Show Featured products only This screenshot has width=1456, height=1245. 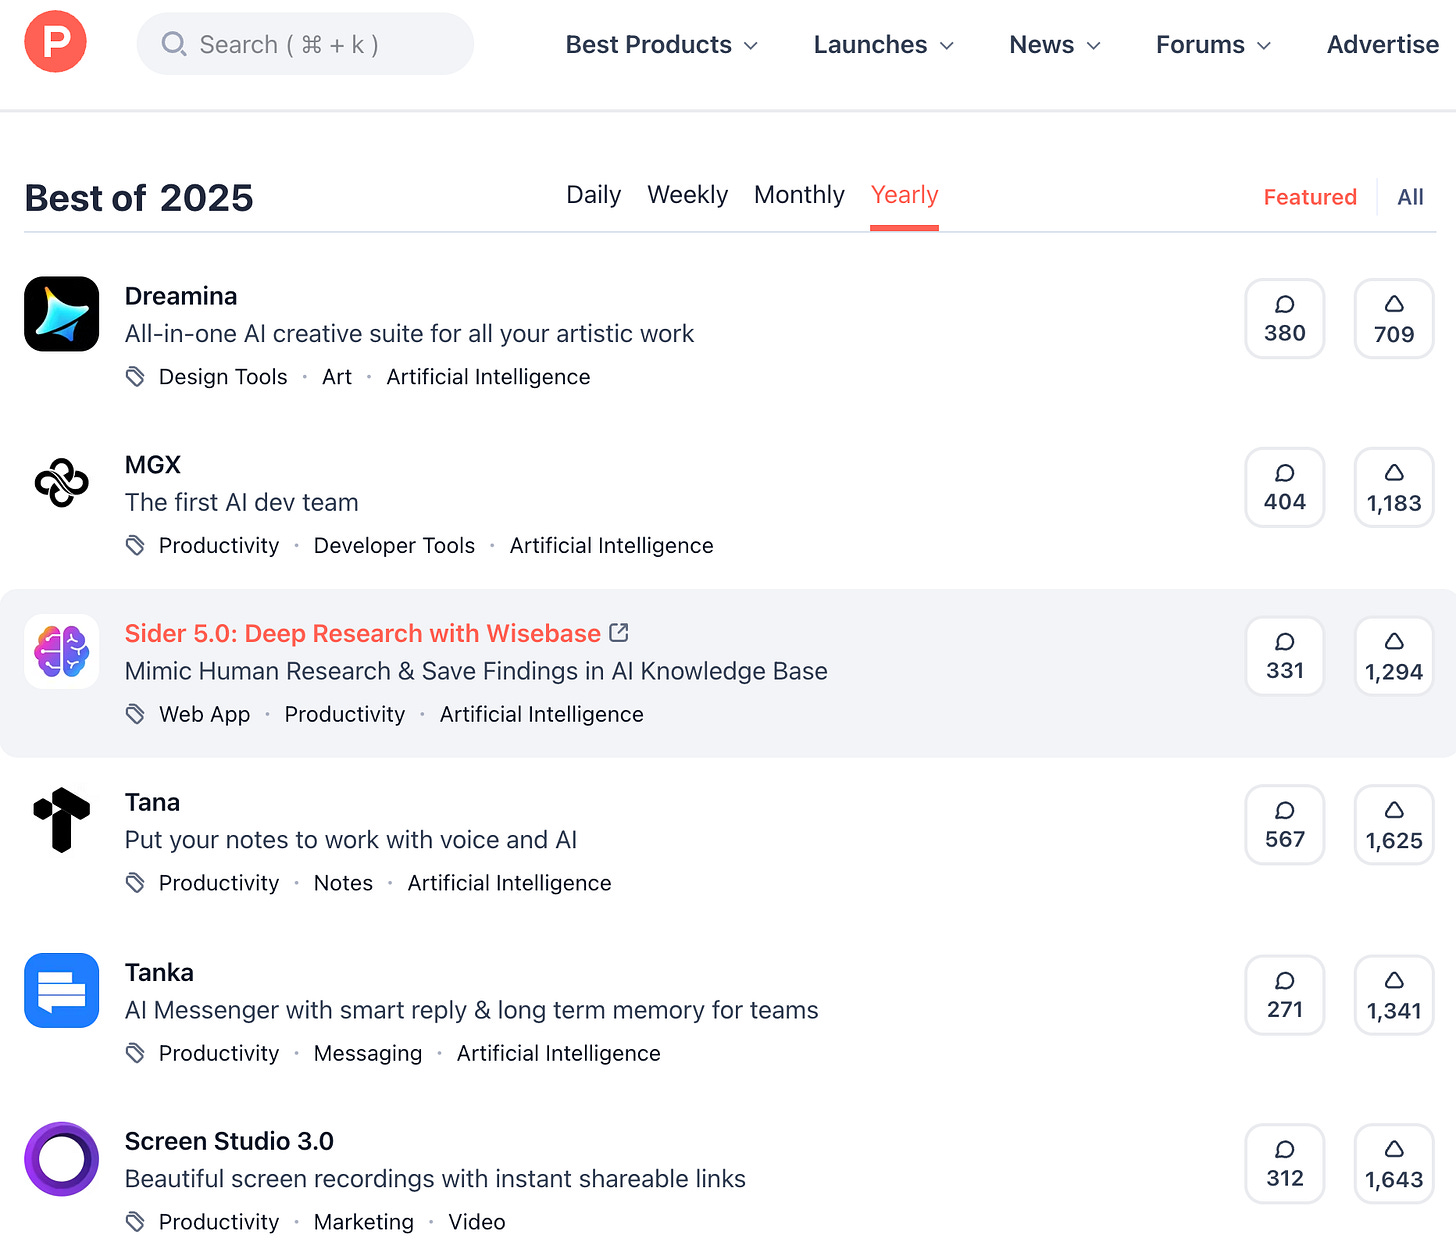1310,197
